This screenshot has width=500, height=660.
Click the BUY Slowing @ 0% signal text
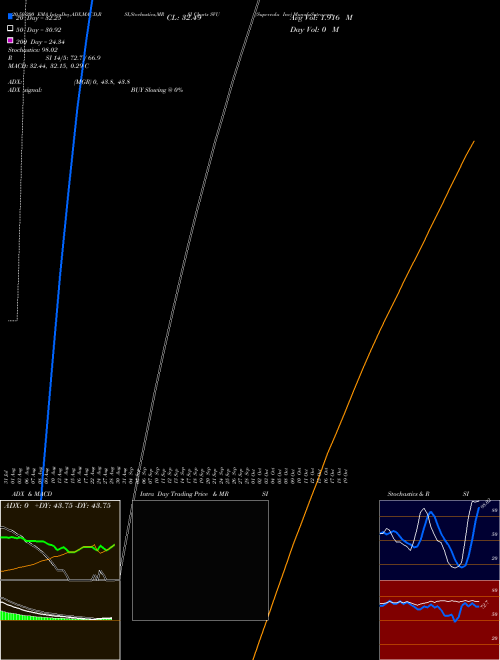pyautogui.click(x=157, y=90)
